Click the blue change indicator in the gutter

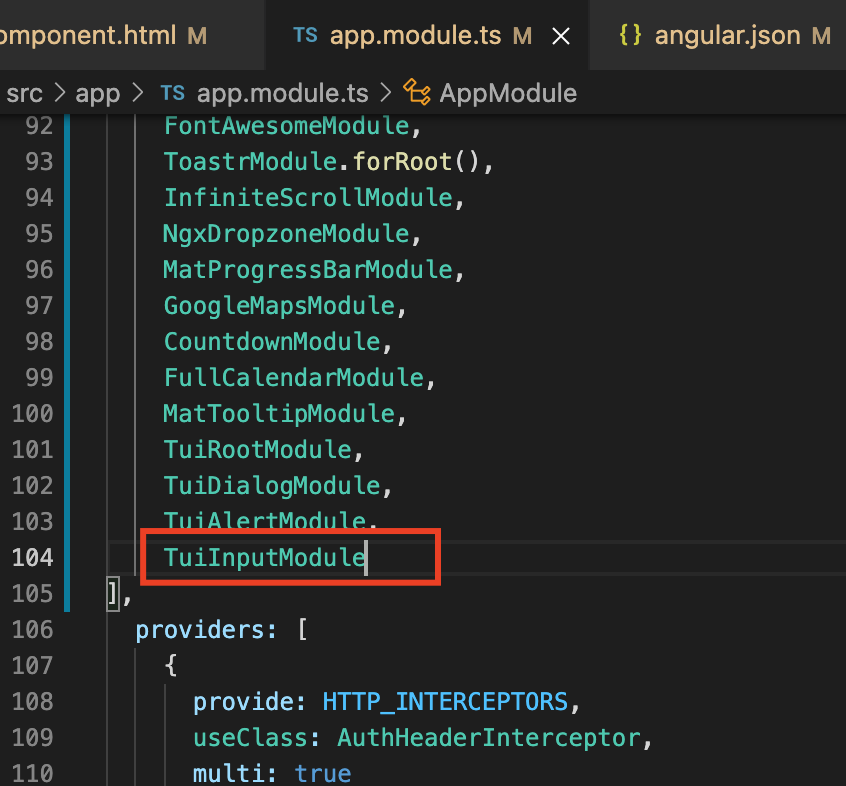(x=66, y=350)
